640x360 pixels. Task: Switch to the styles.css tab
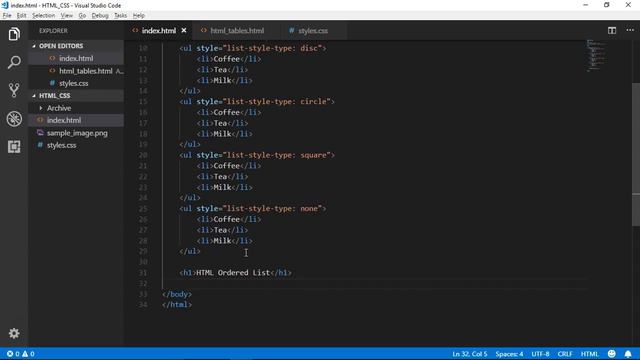click(x=313, y=31)
